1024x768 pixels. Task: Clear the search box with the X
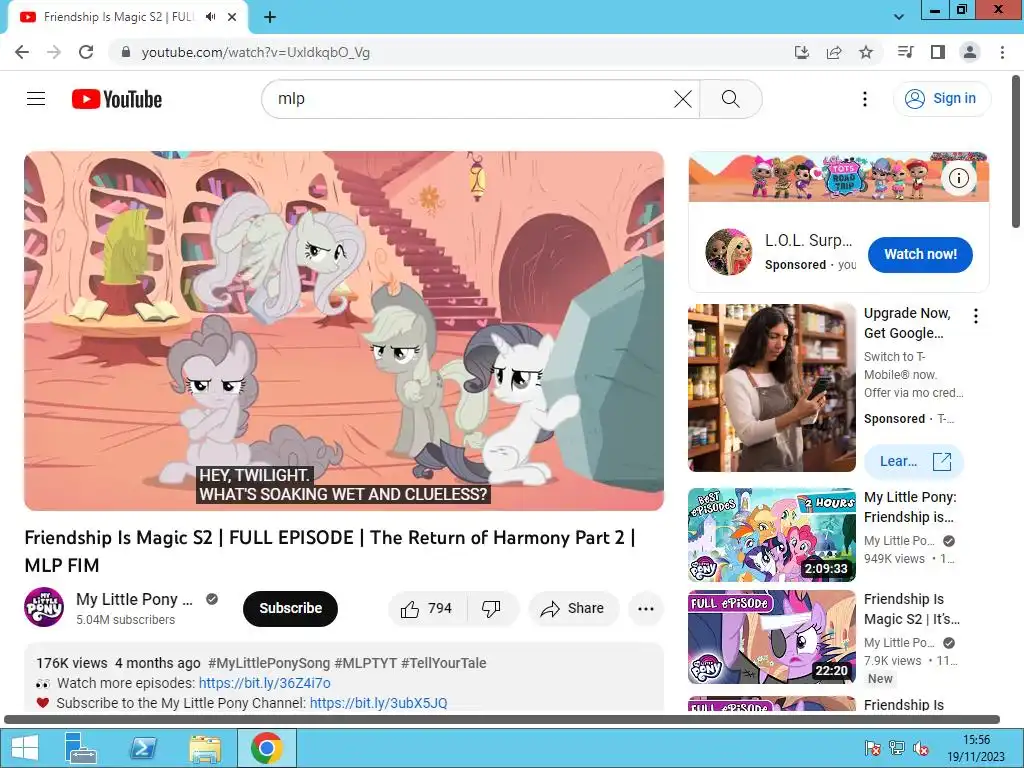coord(682,99)
